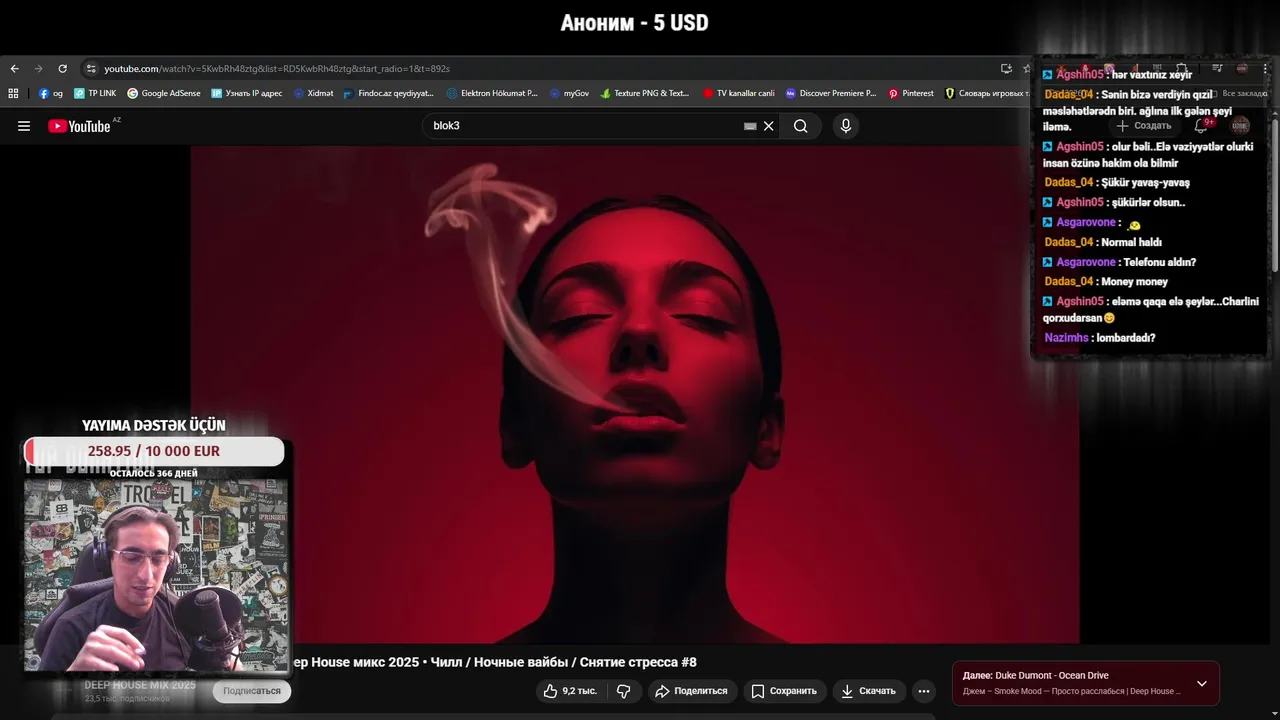This screenshot has height=720, width=1280.
Task: Open the YouTube guide hamburger menu
Action: pyautogui.click(x=24, y=126)
